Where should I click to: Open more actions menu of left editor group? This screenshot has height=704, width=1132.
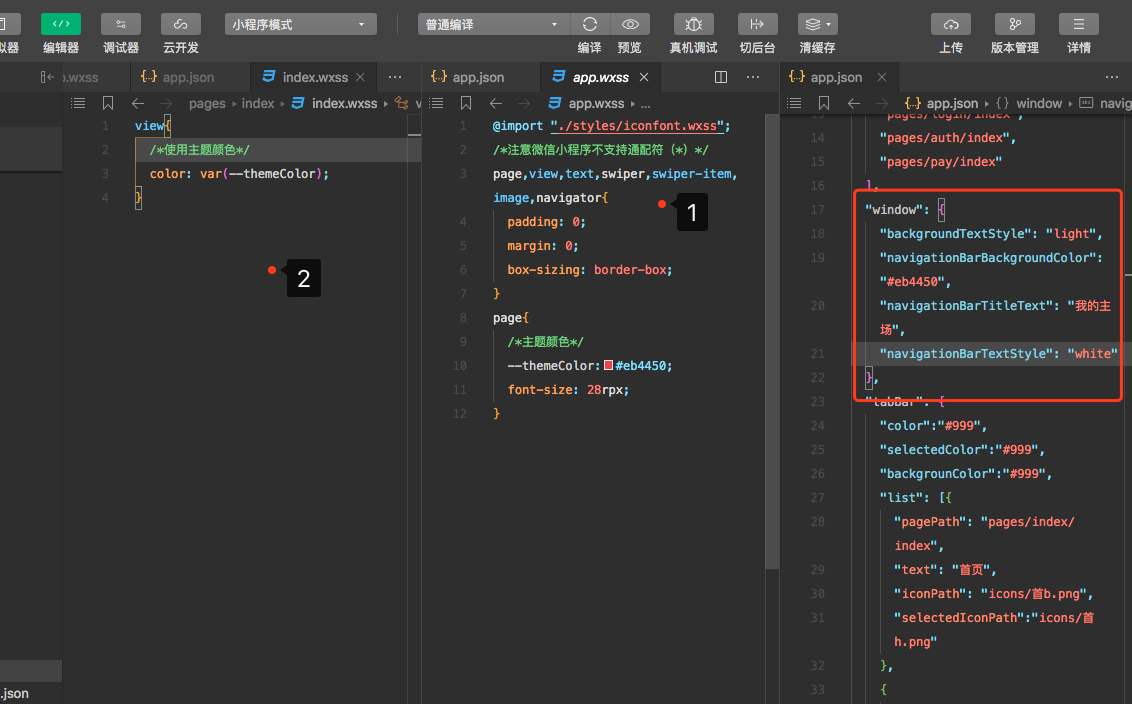(395, 77)
